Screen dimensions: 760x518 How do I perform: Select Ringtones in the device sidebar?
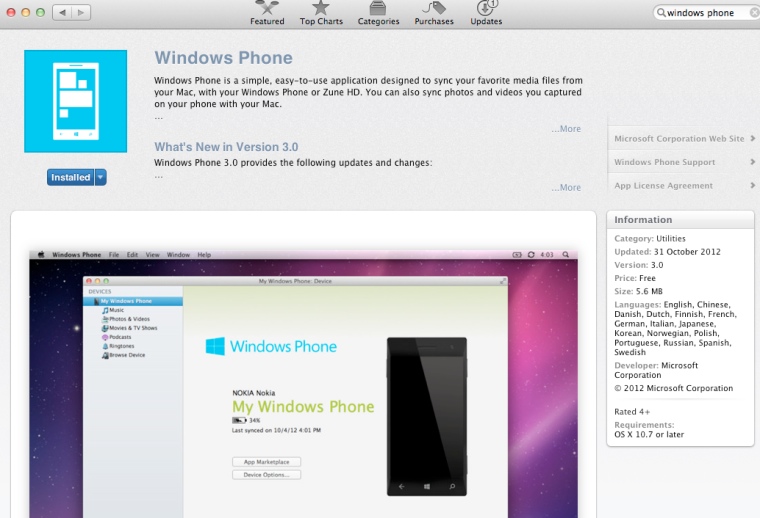click(118, 346)
